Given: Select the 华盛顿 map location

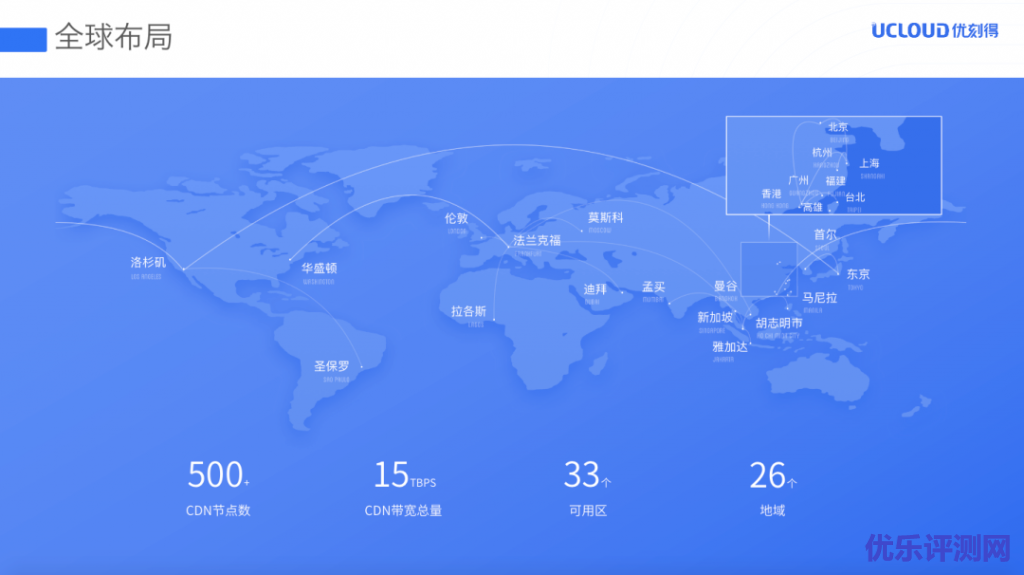Looking at the screenshot, I should tap(319, 268).
